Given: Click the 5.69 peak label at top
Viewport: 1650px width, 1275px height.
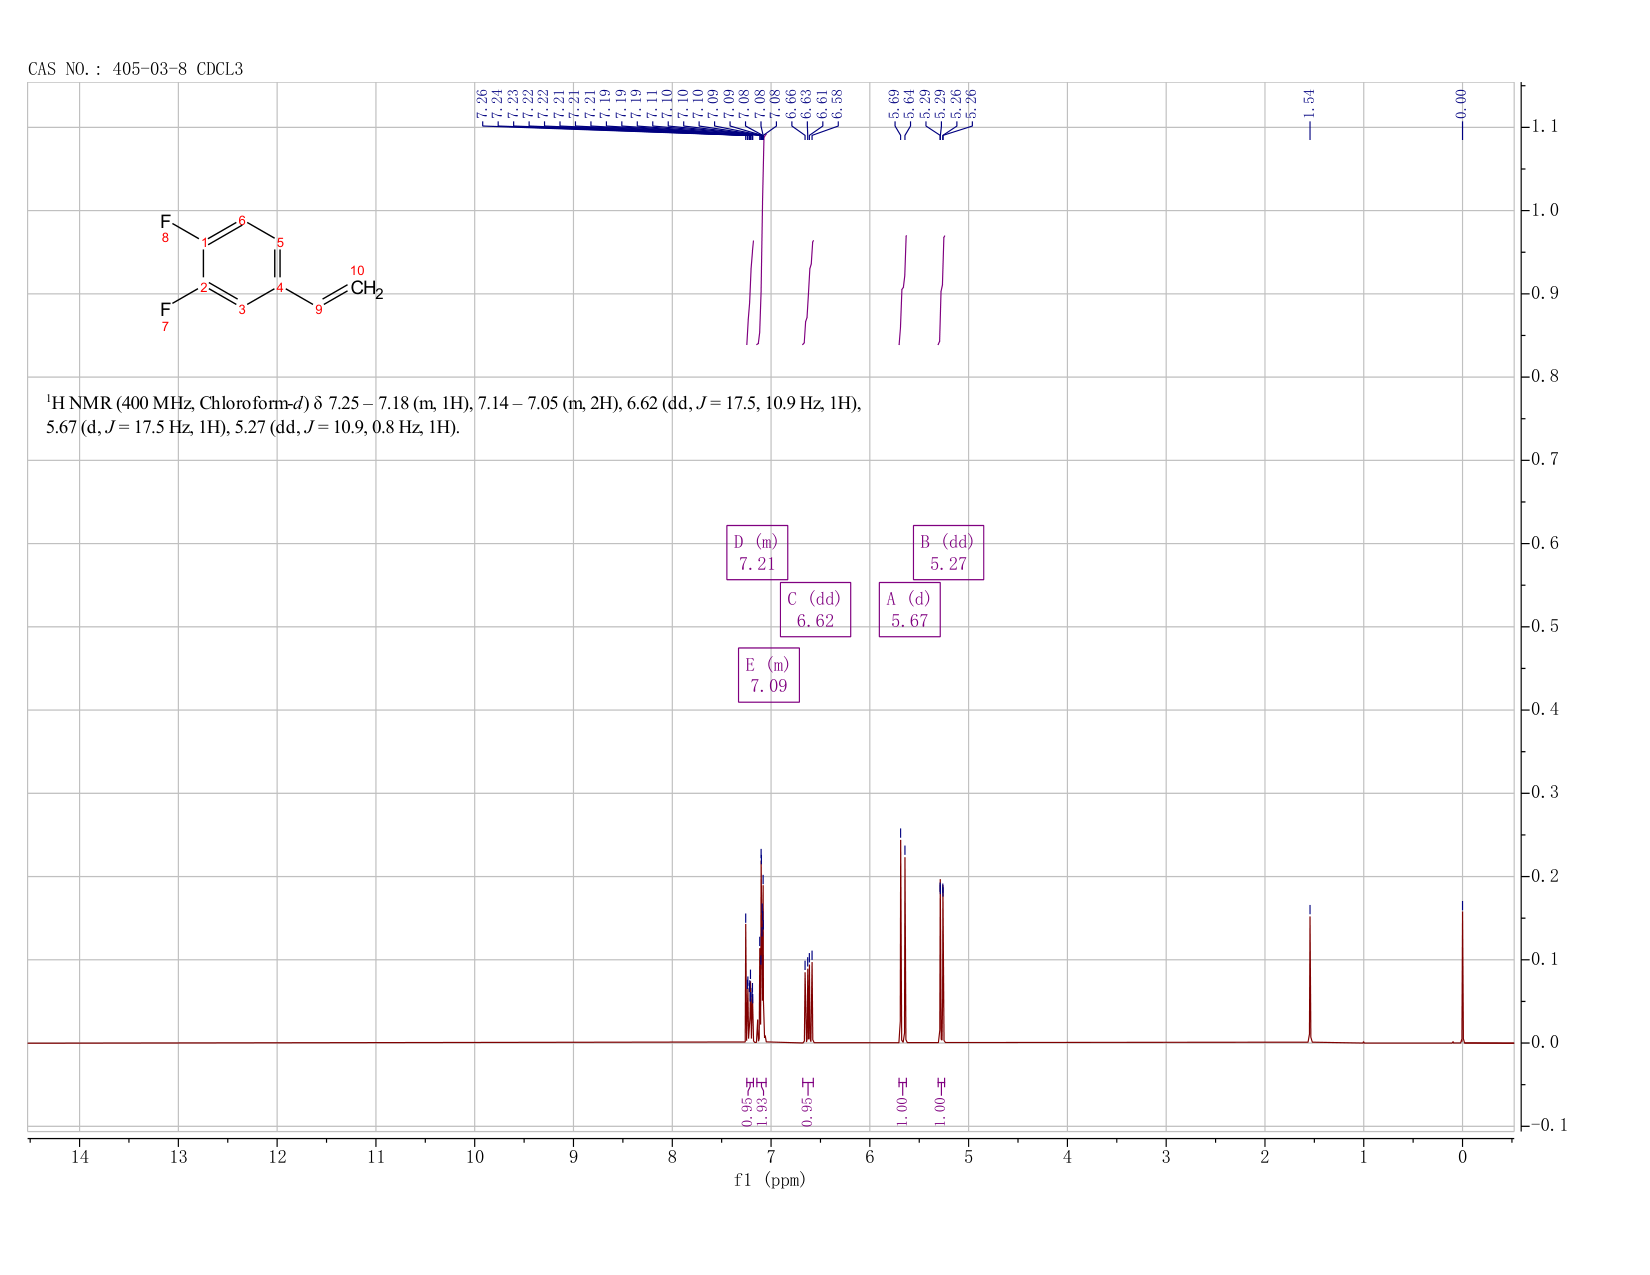Looking at the screenshot, I should click(x=894, y=102).
